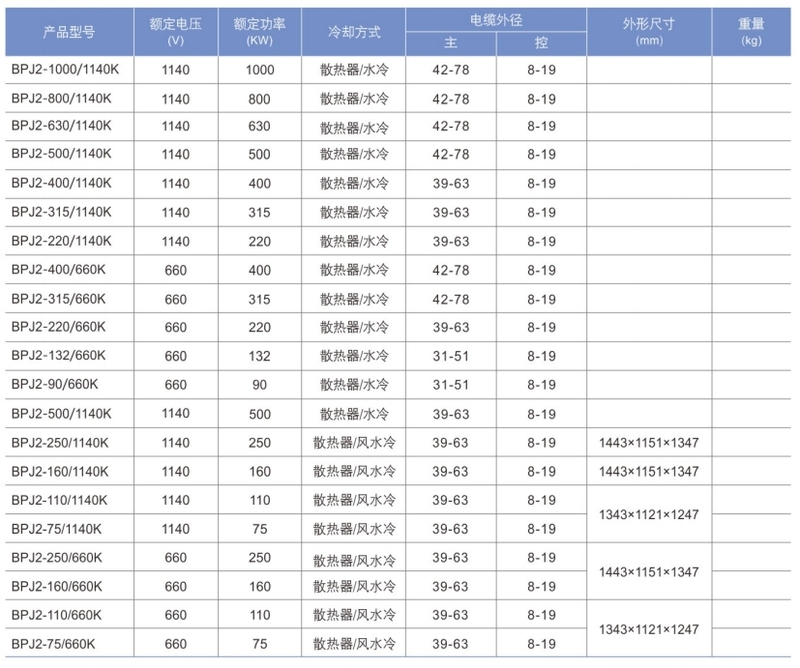Click 散热器/风水冷 in the BPJ2-75/660K row
The image size is (800, 668).
click(354, 644)
